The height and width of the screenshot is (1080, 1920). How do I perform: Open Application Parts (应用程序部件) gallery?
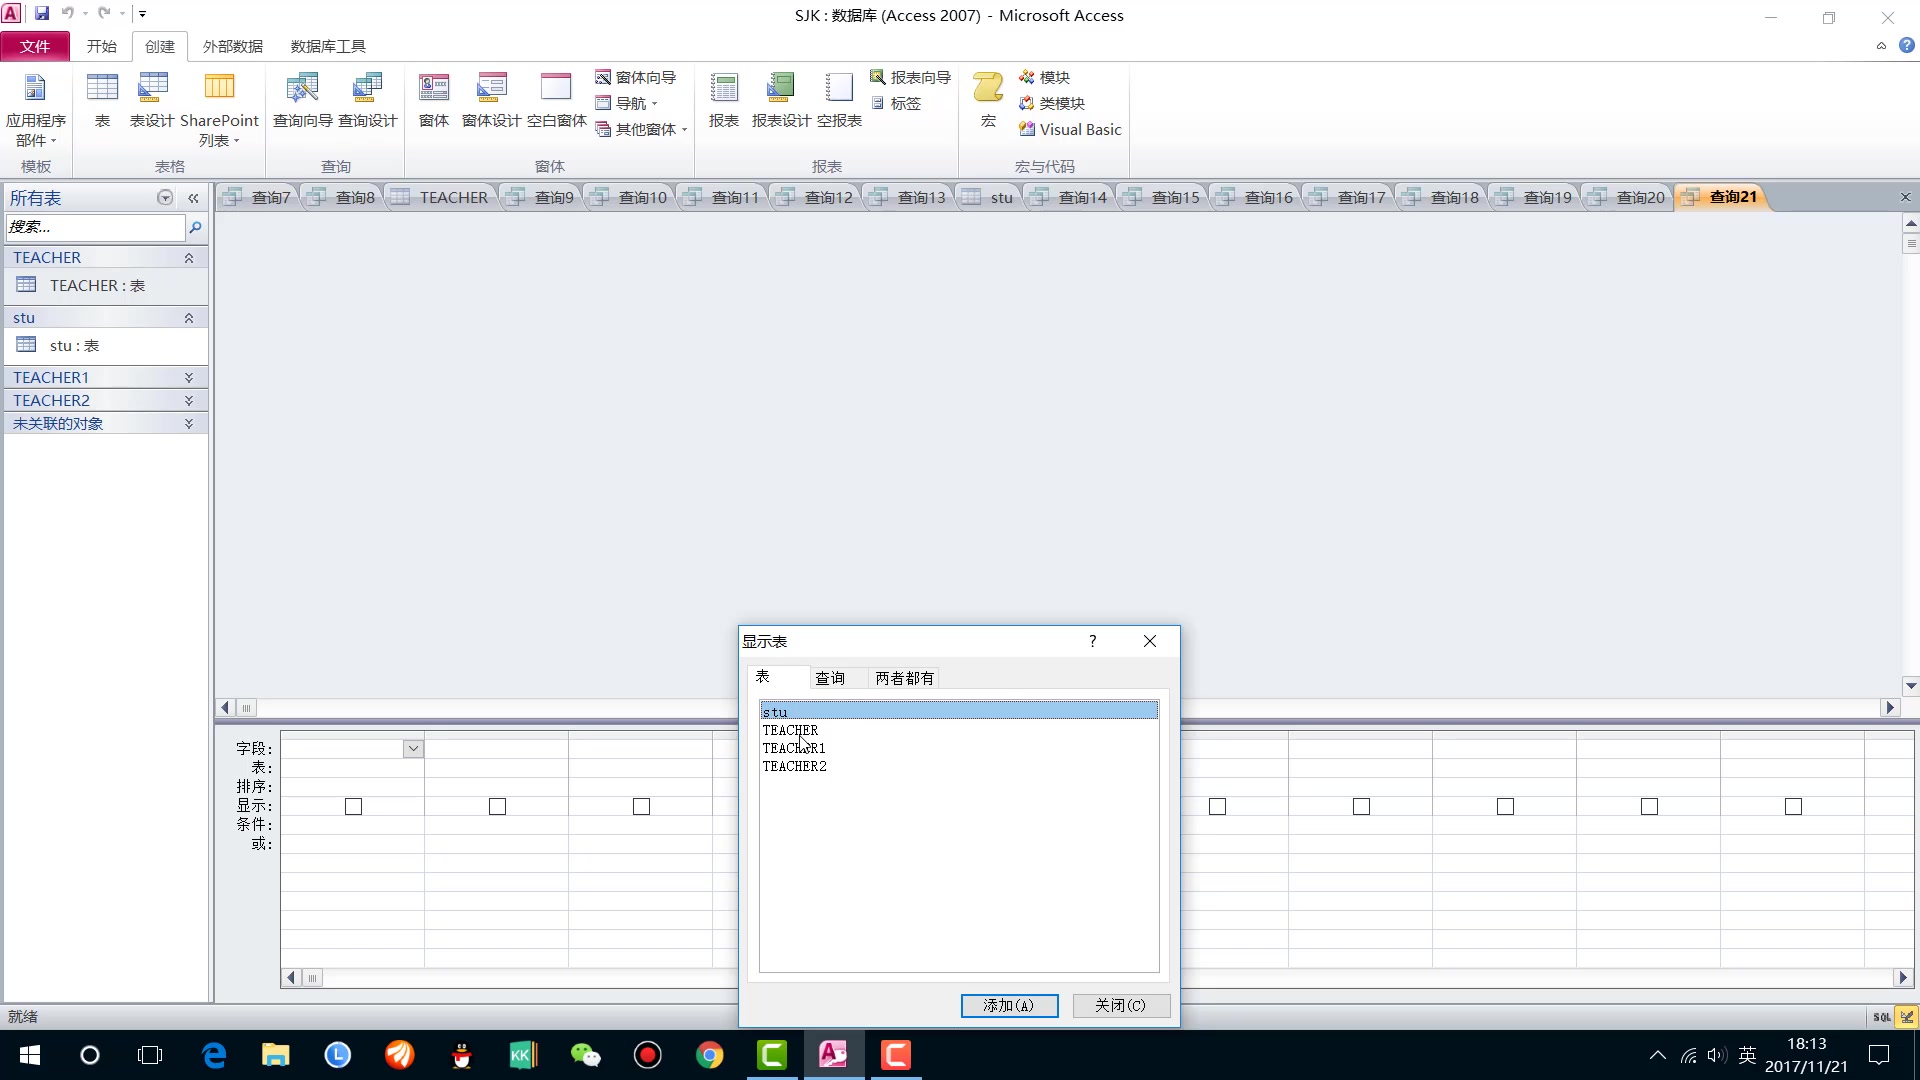35,110
